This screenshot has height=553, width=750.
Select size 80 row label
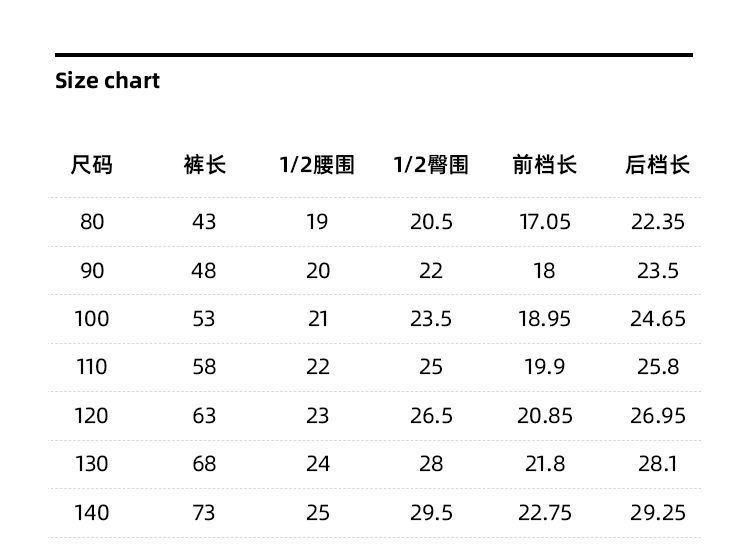[92, 222]
